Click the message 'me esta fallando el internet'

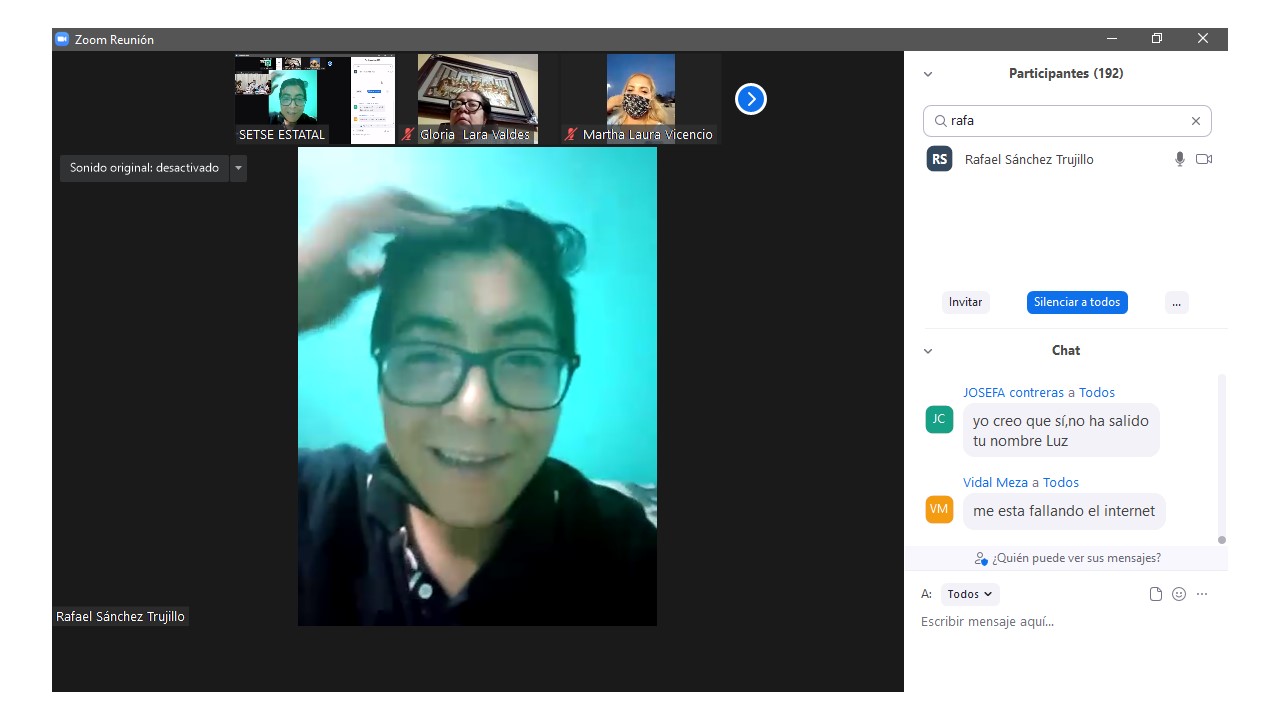[1064, 511]
